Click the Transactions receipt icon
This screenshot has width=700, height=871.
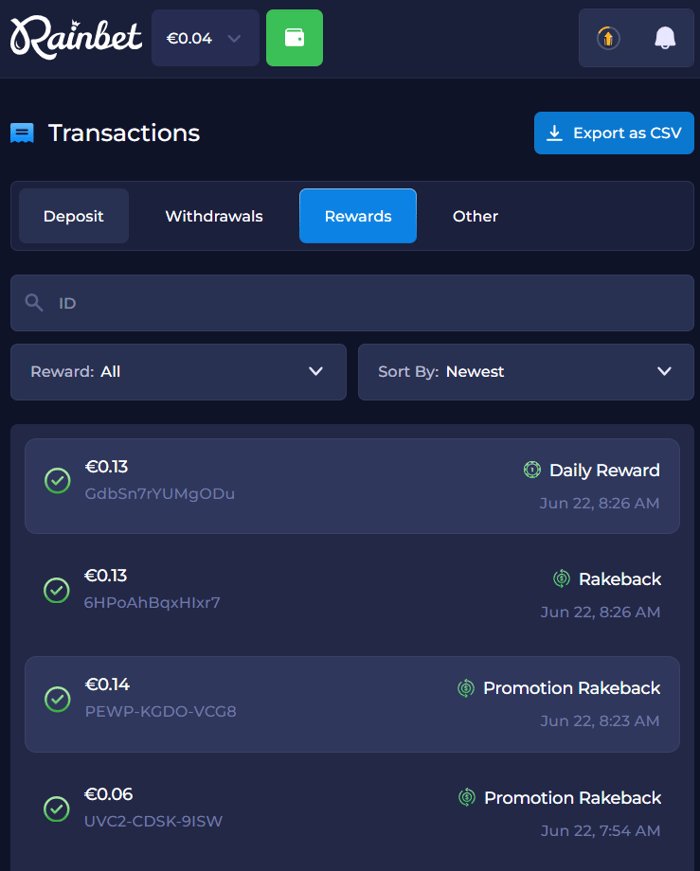tap(22, 133)
